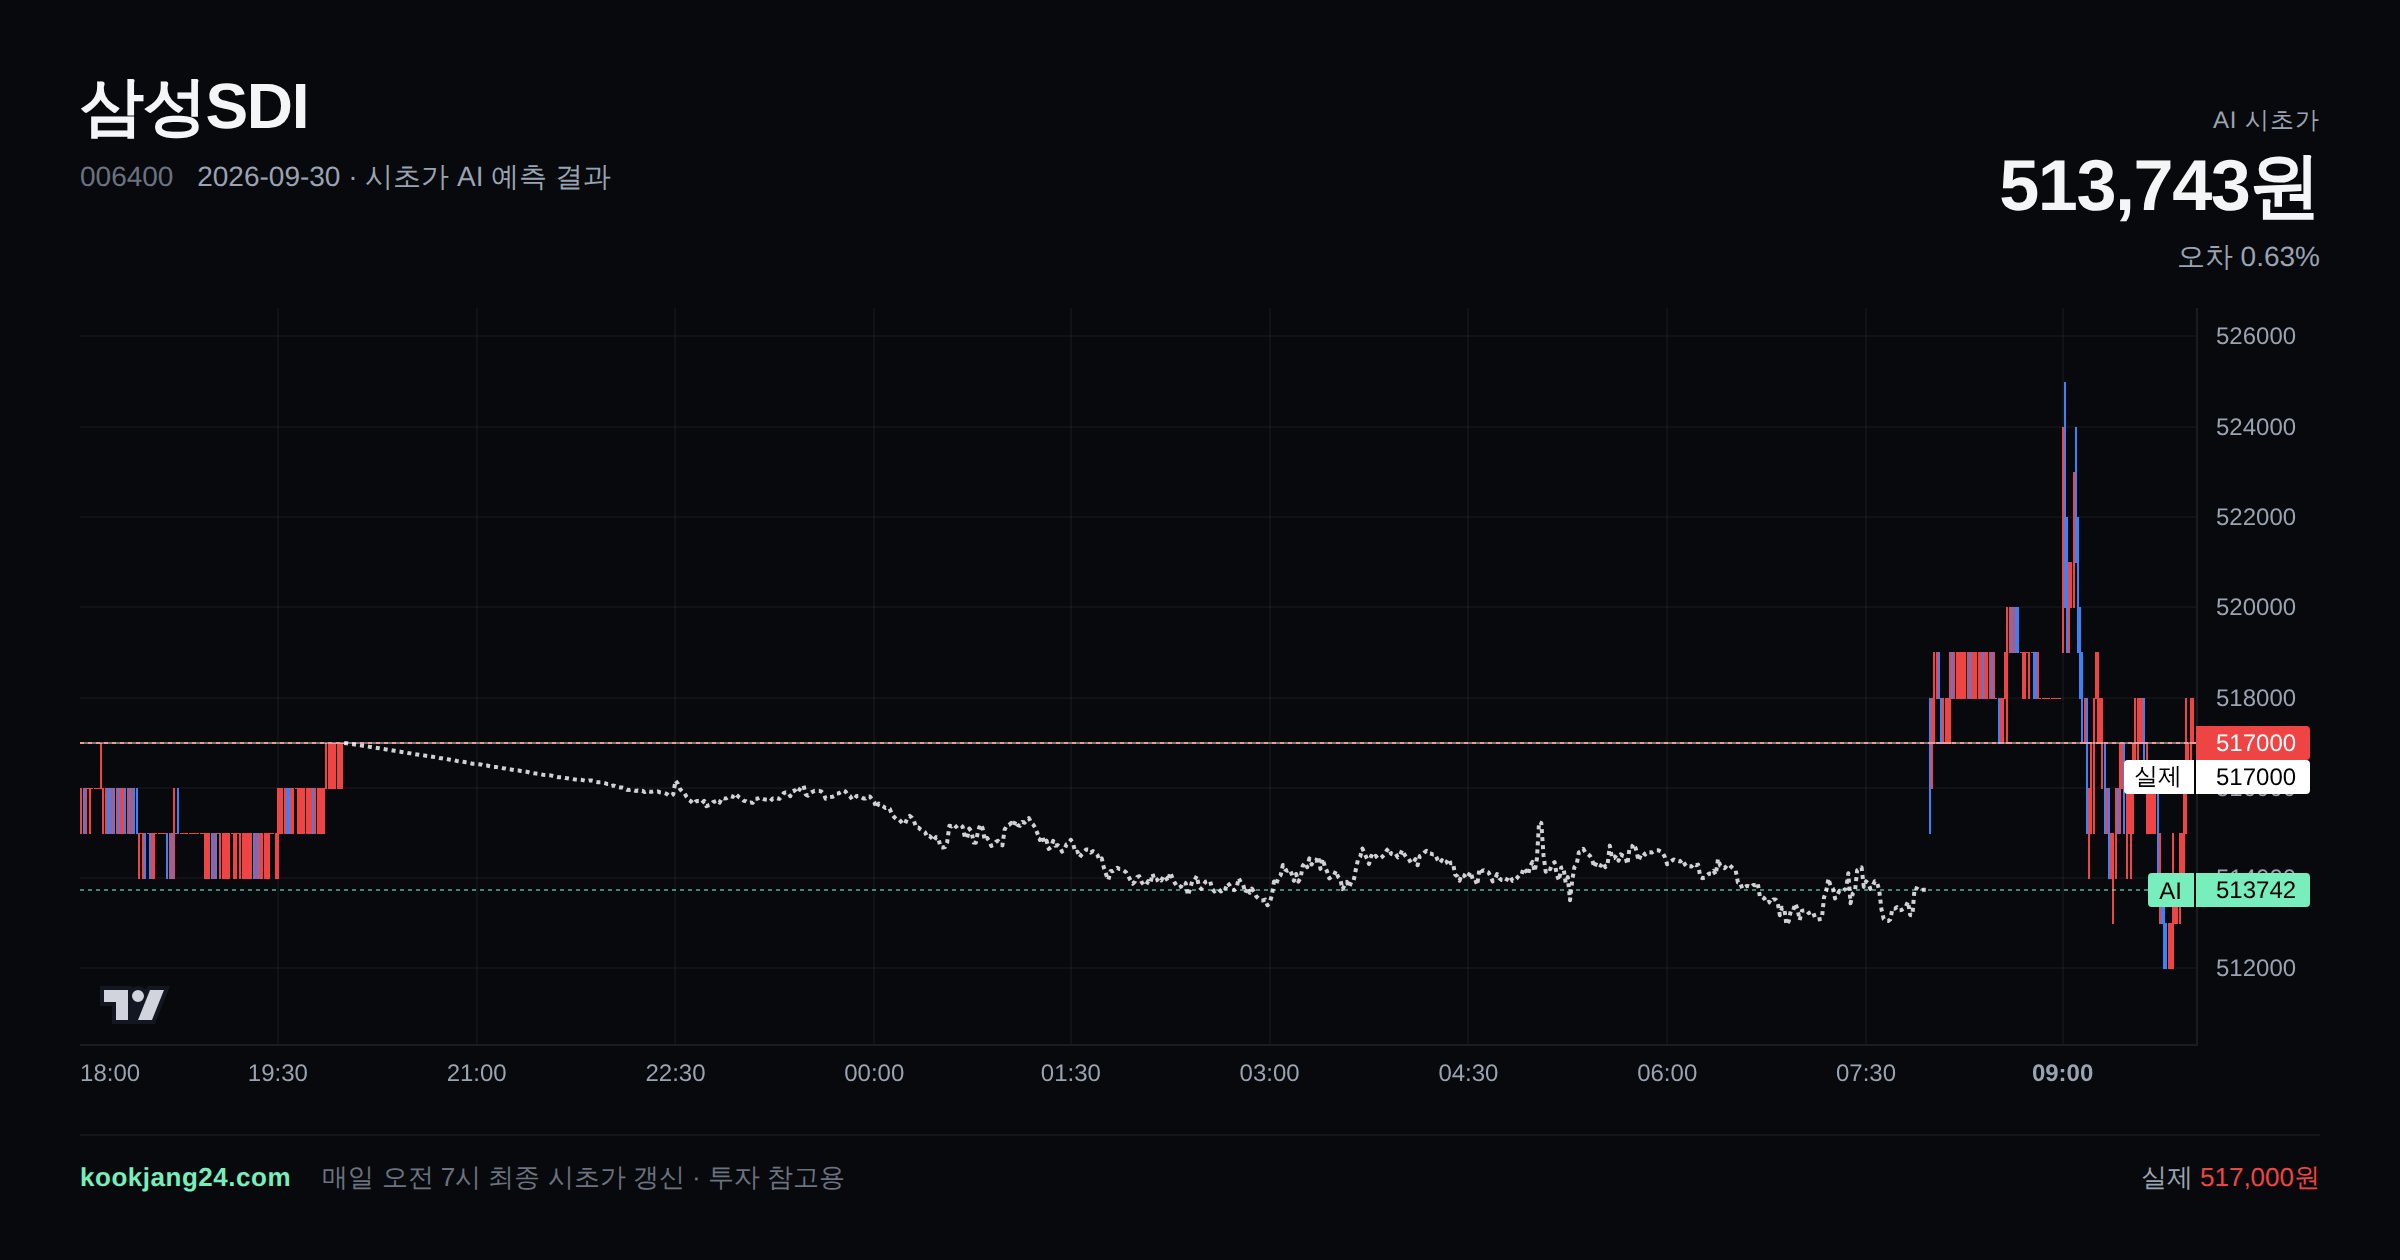The image size is (2400, 1260).
Task: Click the 매일 오전 7시 footer notice
Action: point(583,1177)
